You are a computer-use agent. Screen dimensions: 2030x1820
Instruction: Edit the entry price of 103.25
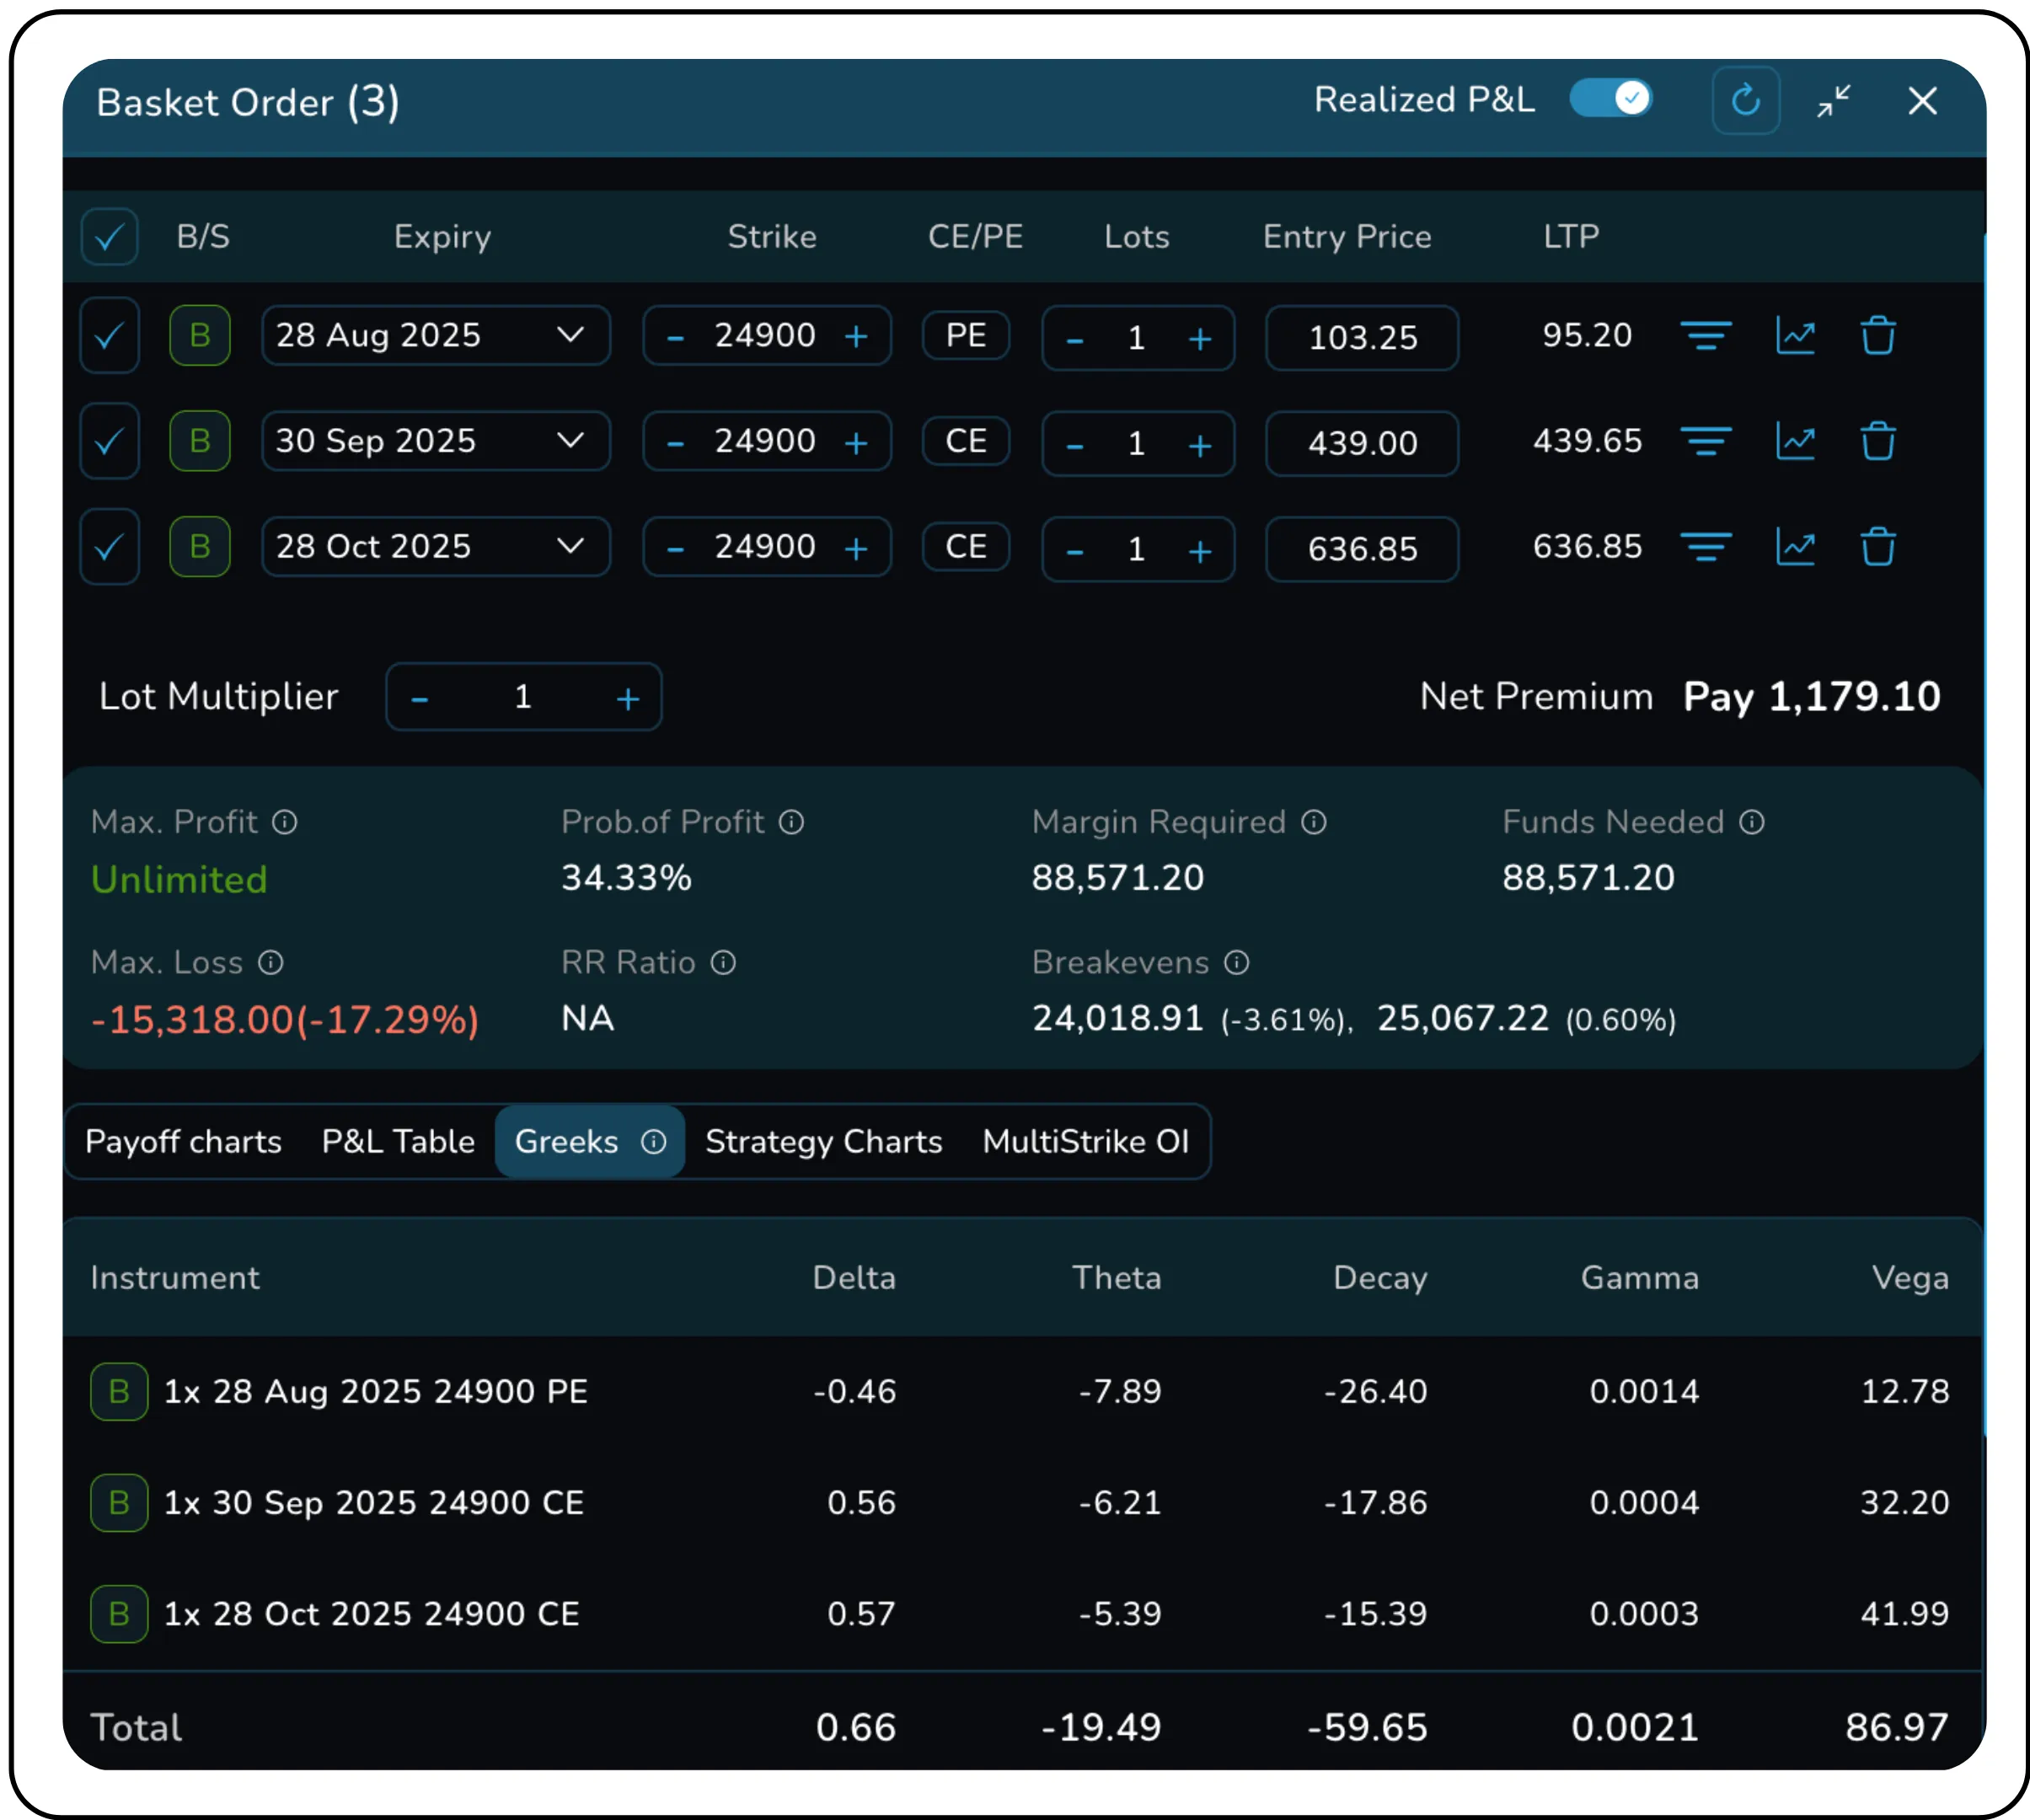click(1361, 338)
